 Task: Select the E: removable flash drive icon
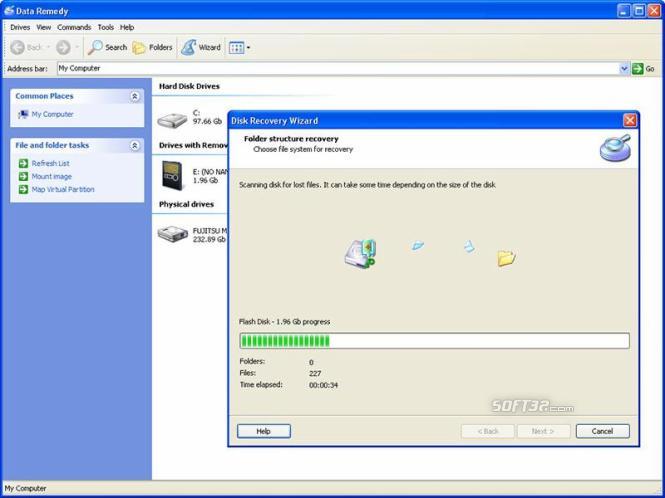[172, 176]
